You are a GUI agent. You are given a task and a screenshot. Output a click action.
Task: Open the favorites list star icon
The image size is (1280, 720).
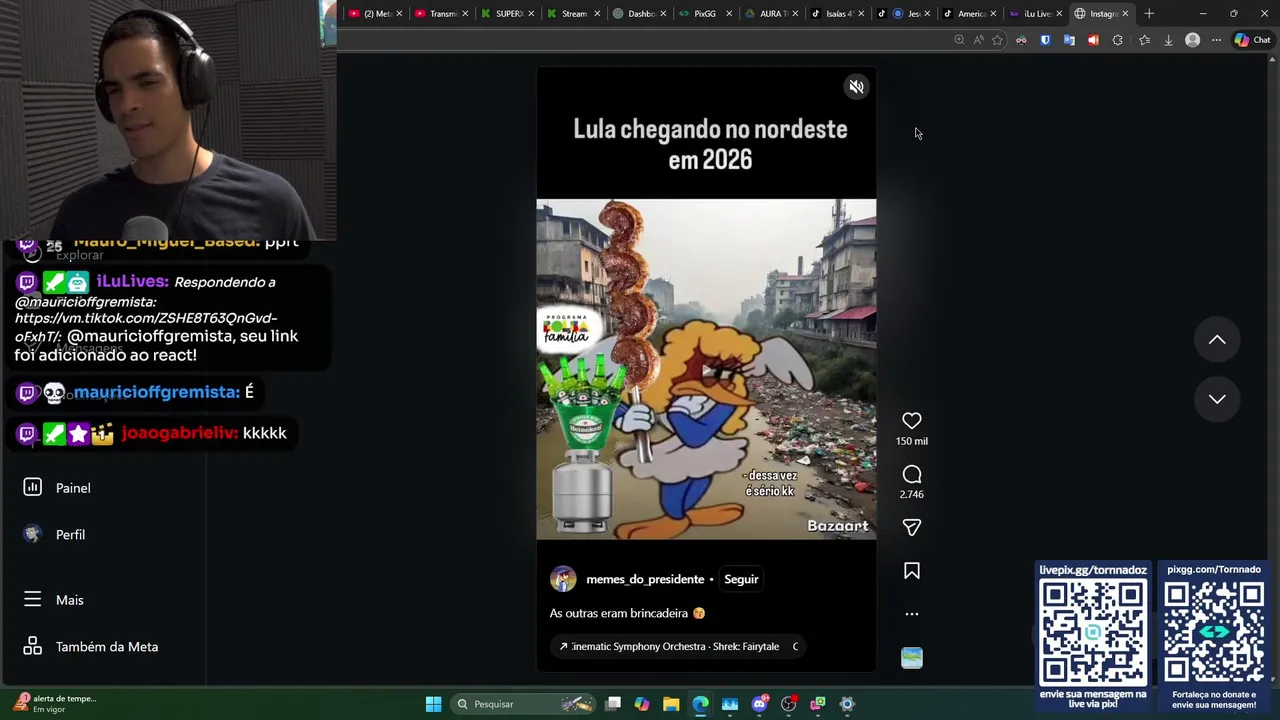(x=1144, y=40)
